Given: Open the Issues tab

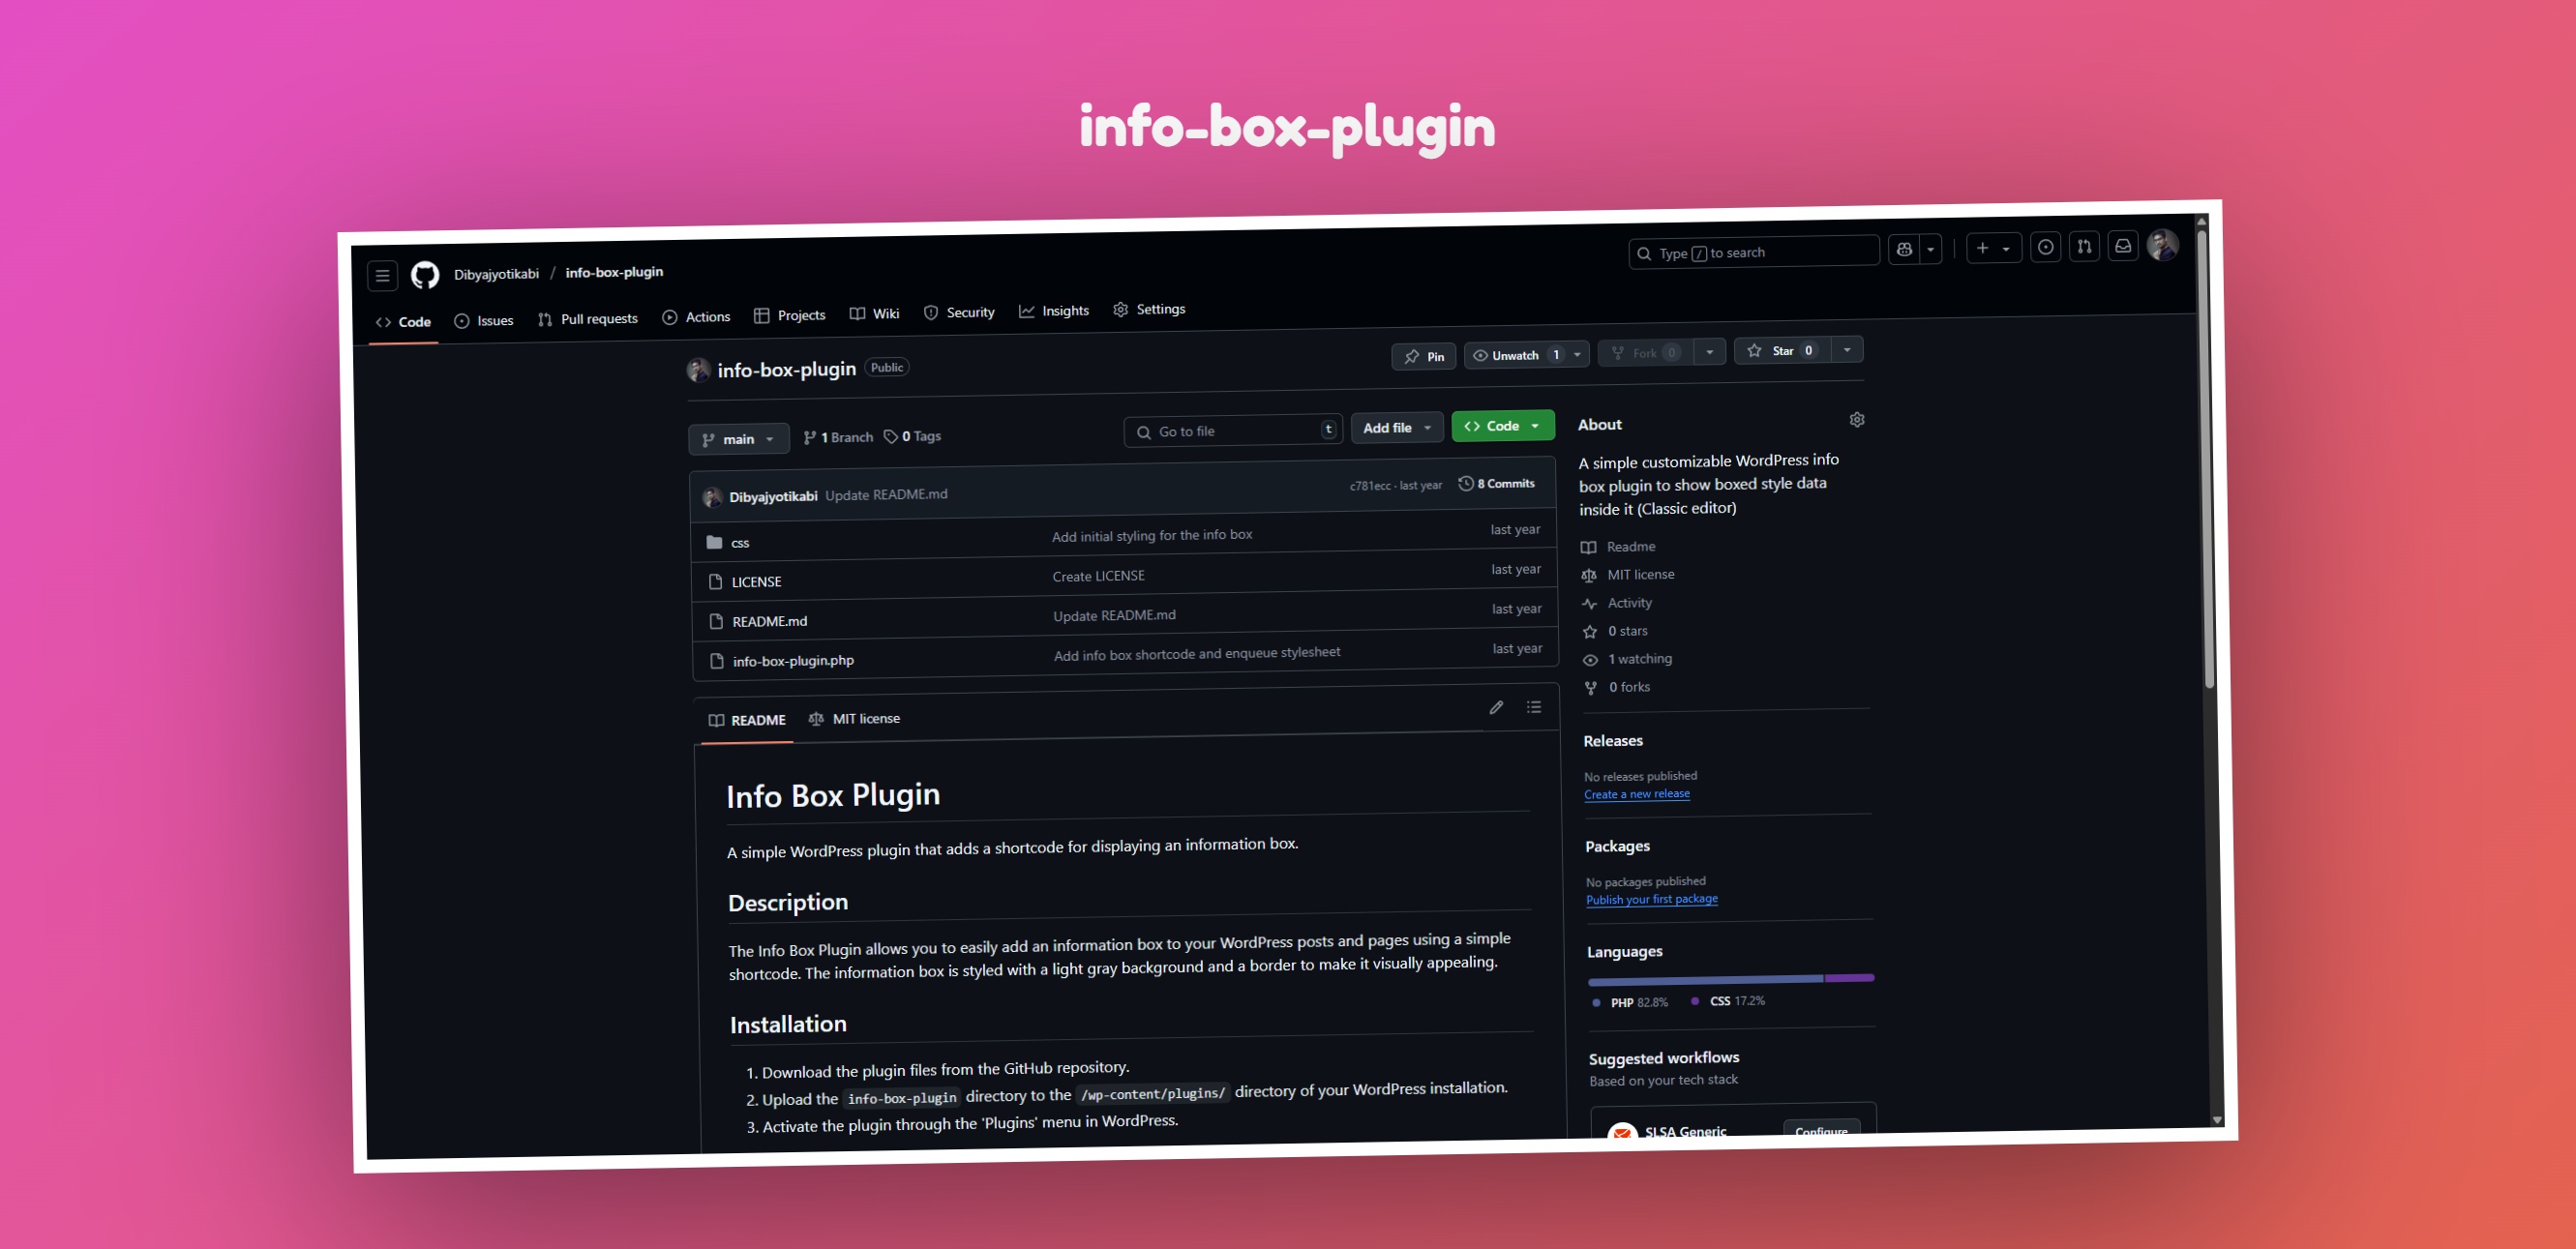Looking at the screenshot, I should pyautogui.click(x=484, y=321).
